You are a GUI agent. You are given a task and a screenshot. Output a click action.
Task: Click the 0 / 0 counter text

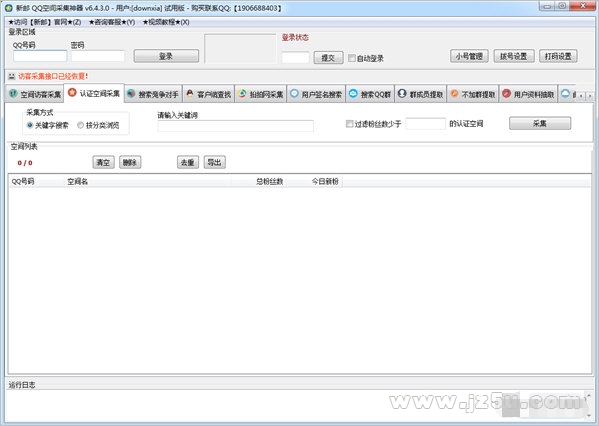pos(25,163)
